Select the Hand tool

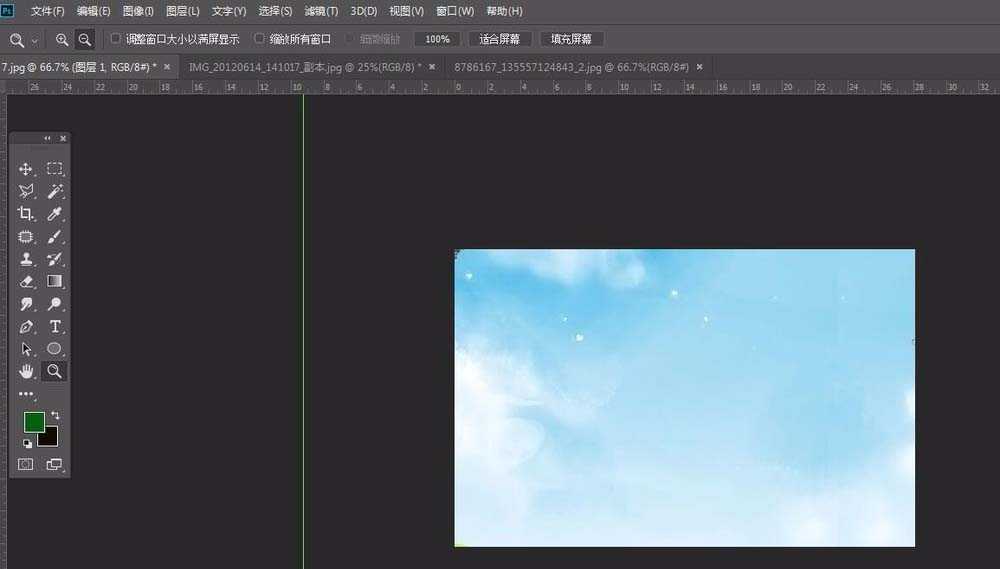[26, 371]
